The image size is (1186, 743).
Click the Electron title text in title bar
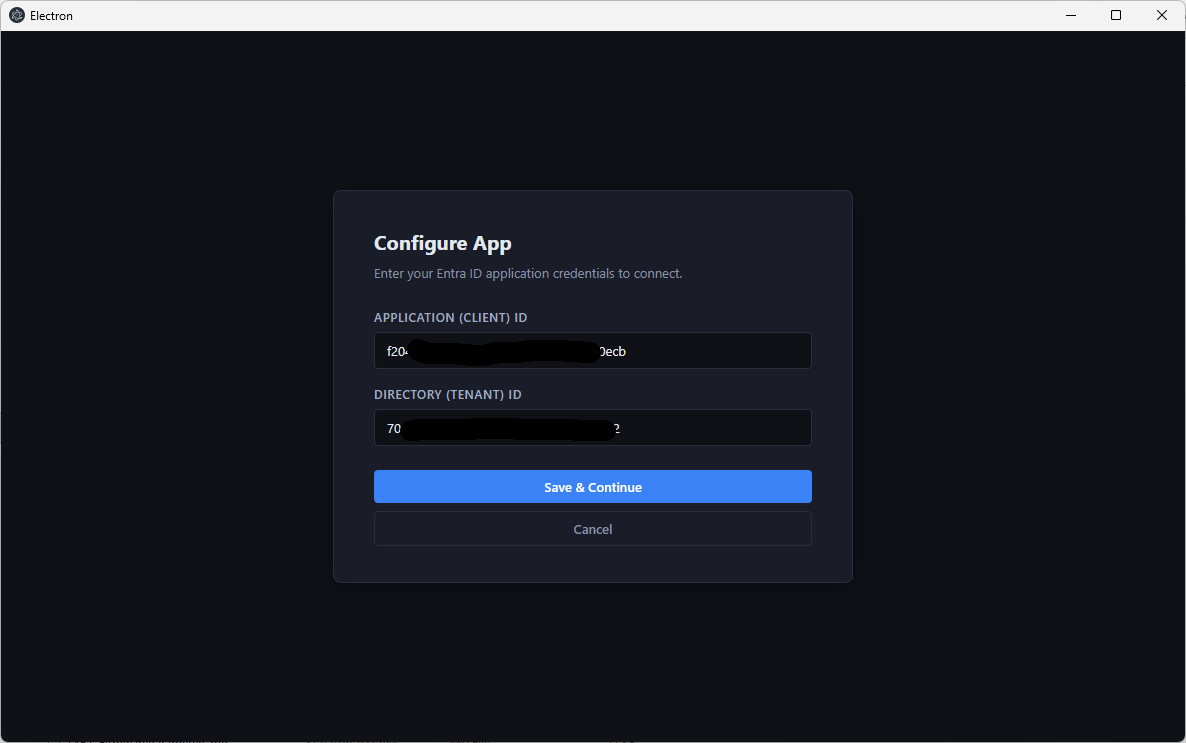coord(51,16)
